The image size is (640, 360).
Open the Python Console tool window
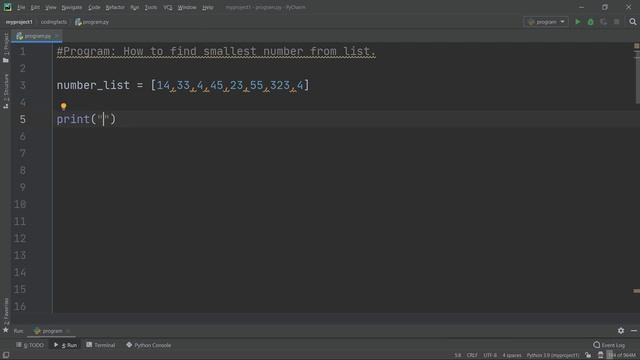[149, 345]
